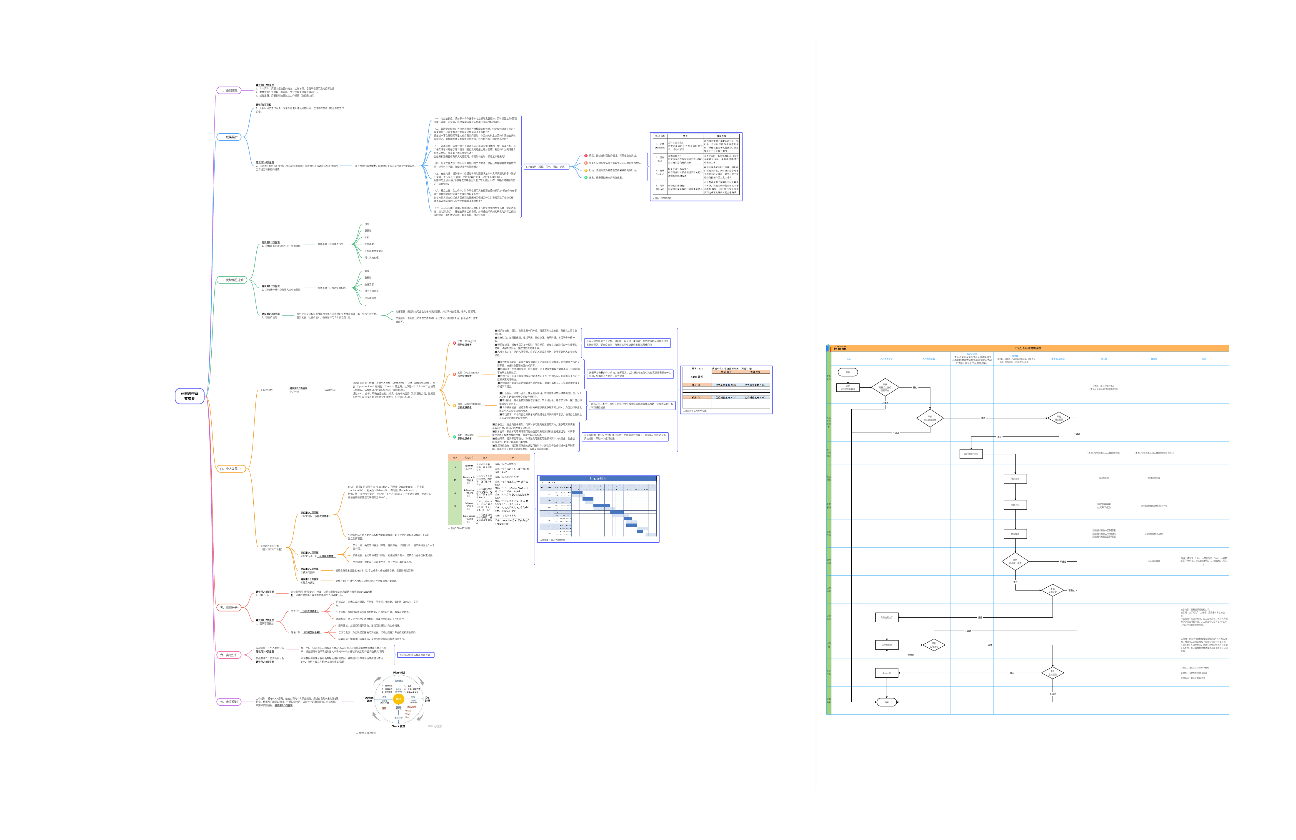Click the end terminator at flowchart bottom
Image resolution: width=1296 pixels, height=840 pixels.
(x=887, y=702)
